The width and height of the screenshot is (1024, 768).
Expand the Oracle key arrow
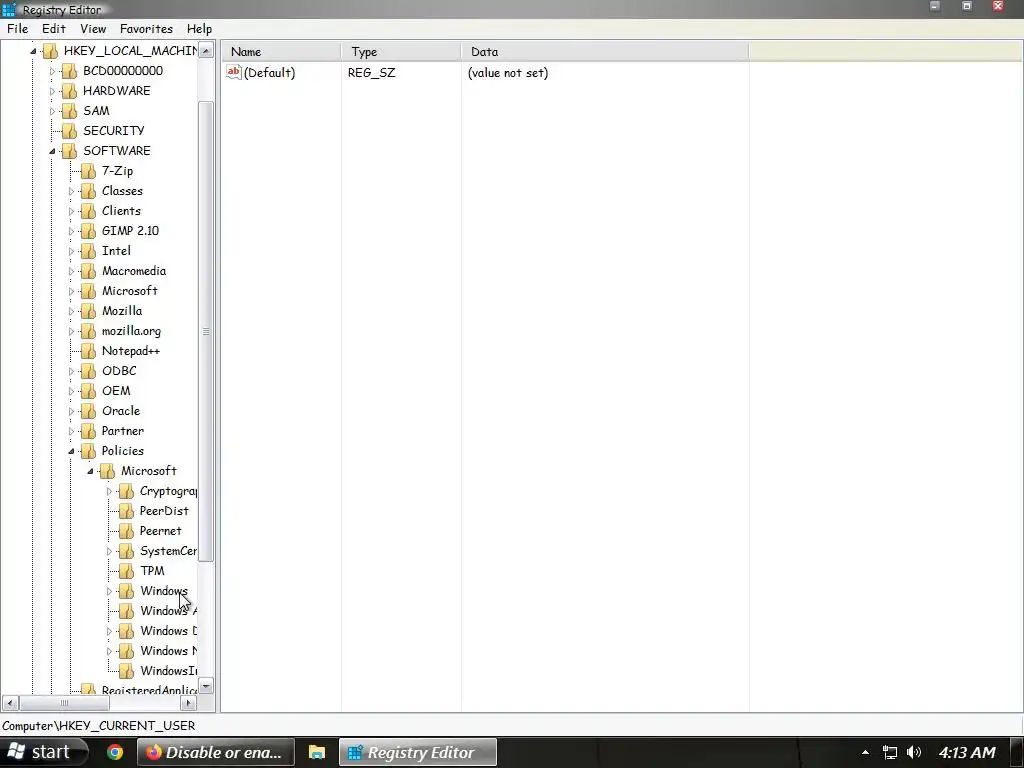pyautogui.click(x=71, y=411)
